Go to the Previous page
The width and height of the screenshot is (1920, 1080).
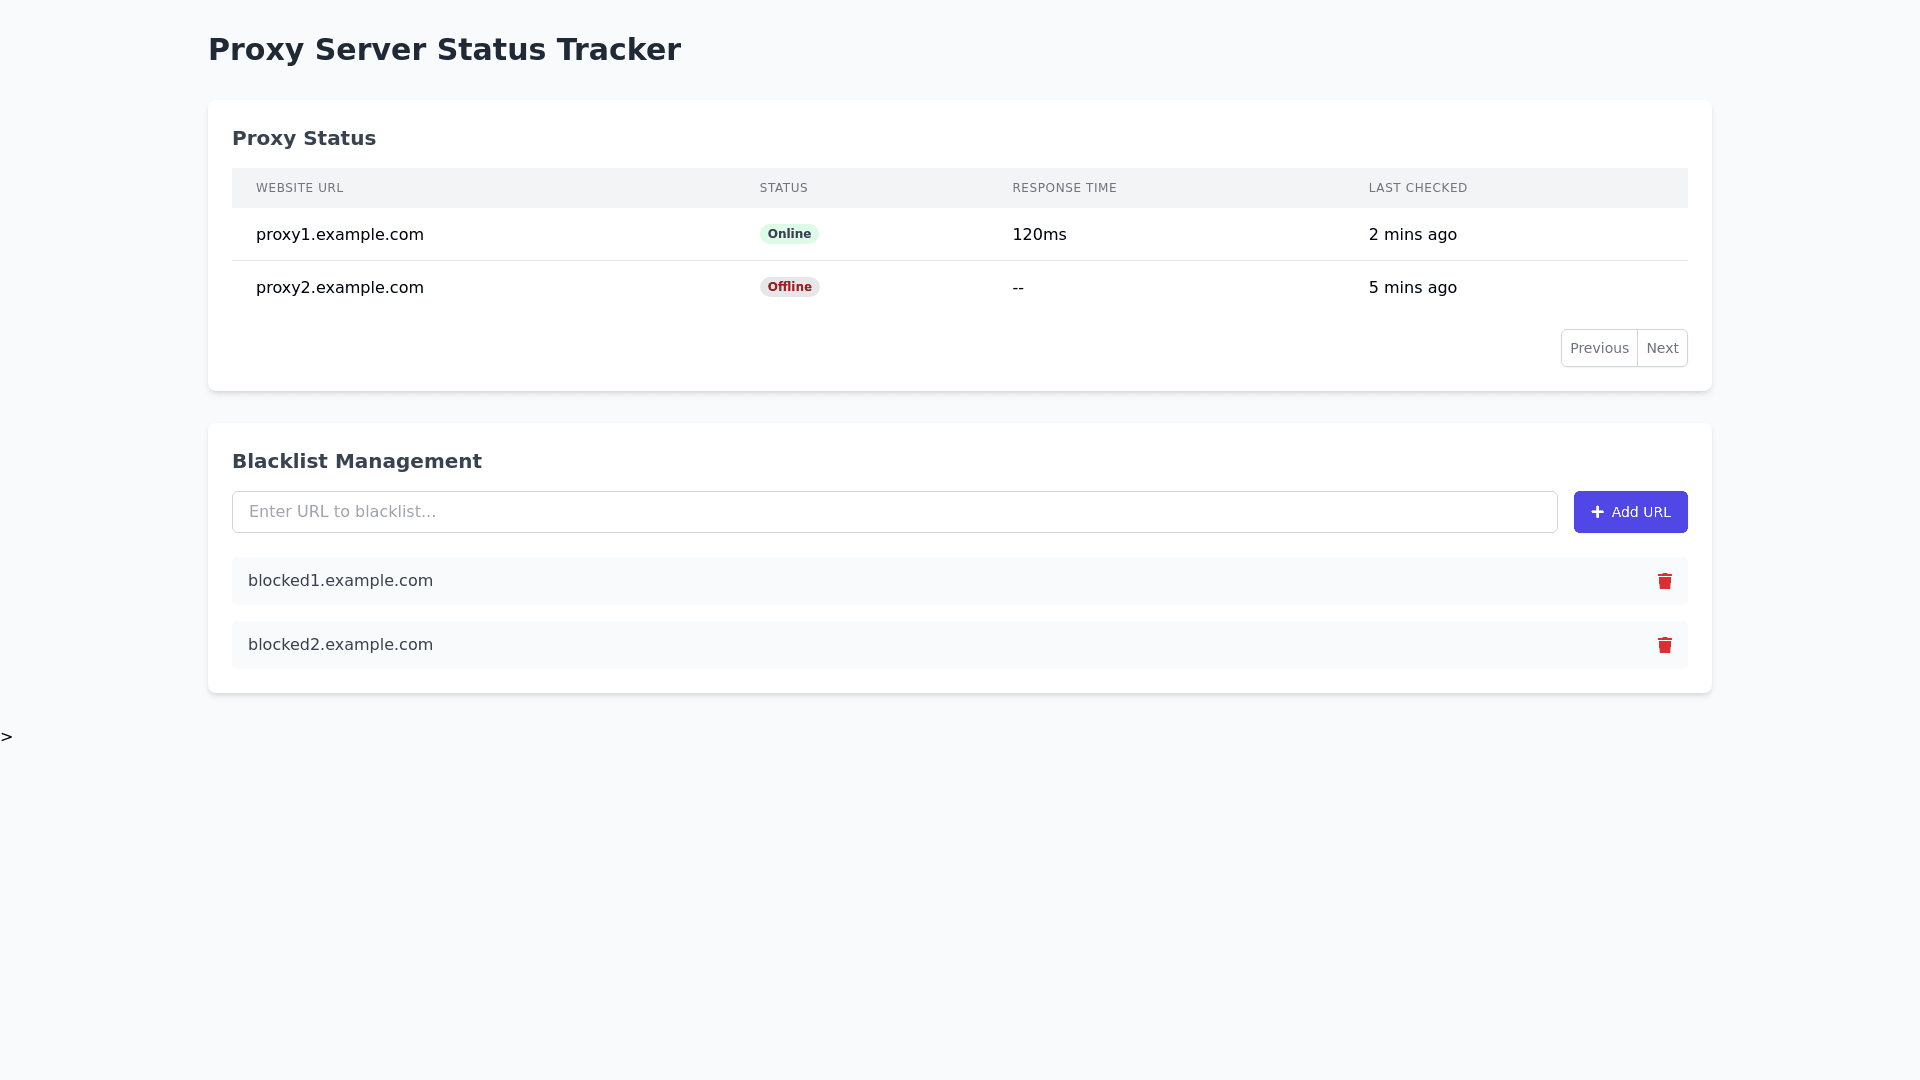point(1598,348)
